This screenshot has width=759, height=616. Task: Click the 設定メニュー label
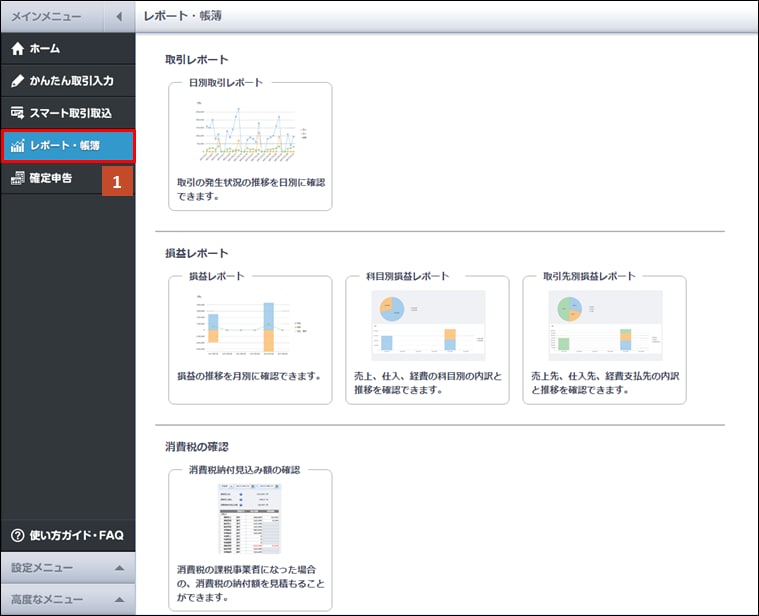pyautogui.click(x=42, y=568)
